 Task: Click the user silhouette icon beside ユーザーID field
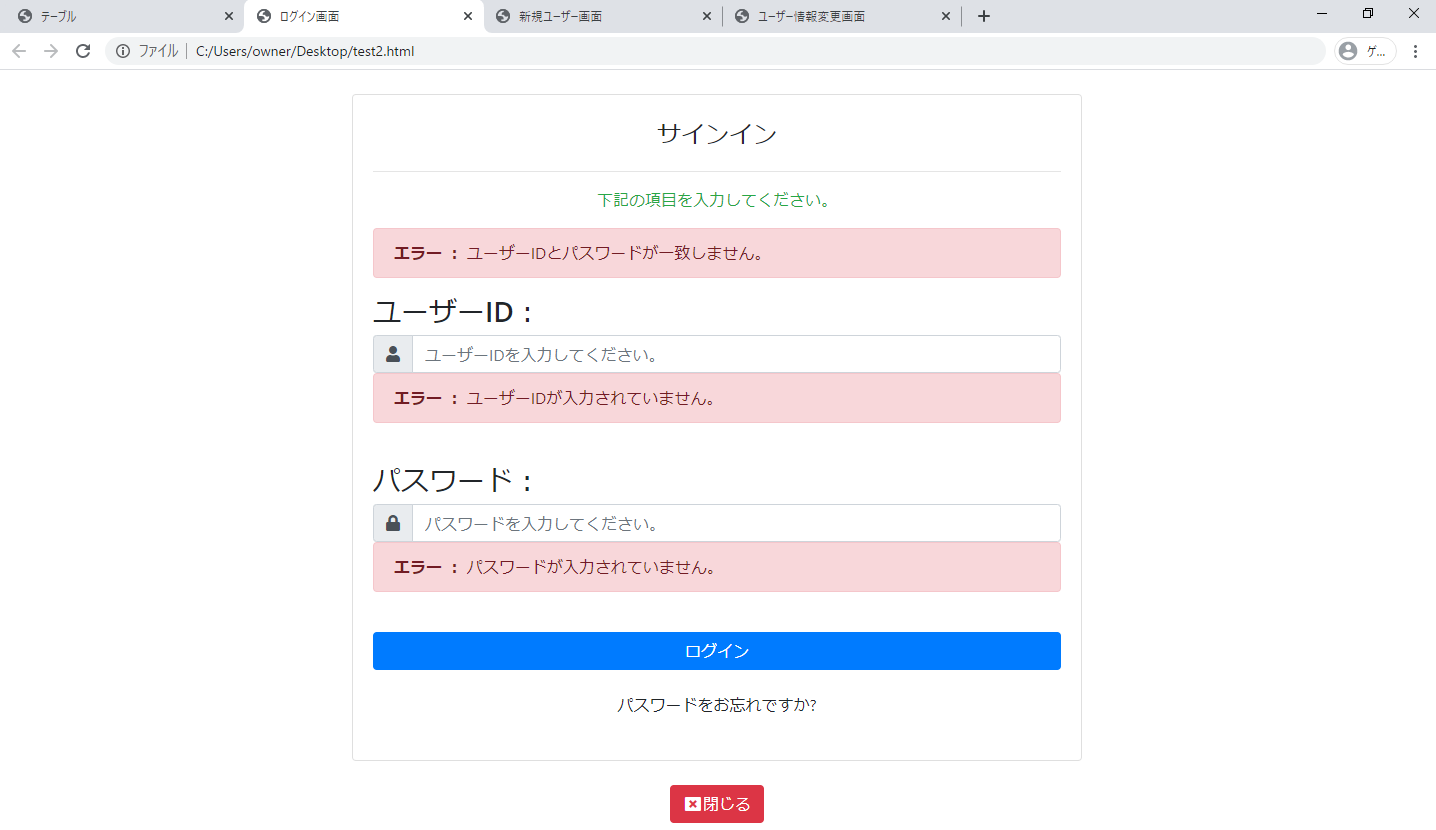point(393,354)
